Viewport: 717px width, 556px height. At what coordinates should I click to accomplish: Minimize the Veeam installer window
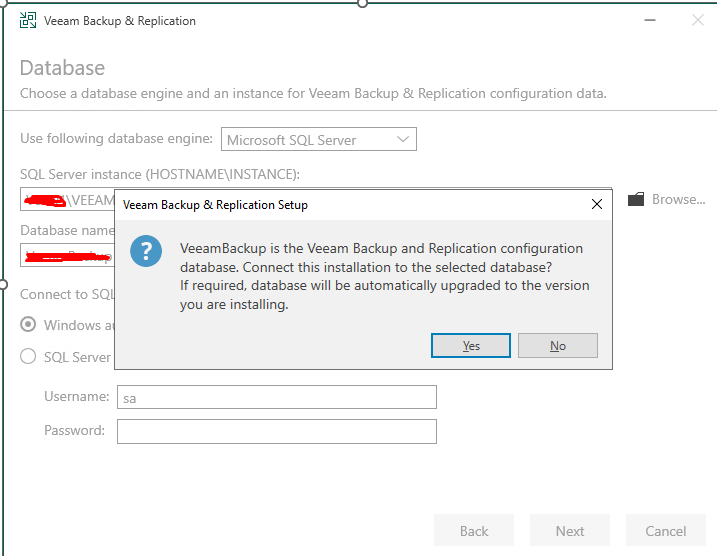[650, 20]
